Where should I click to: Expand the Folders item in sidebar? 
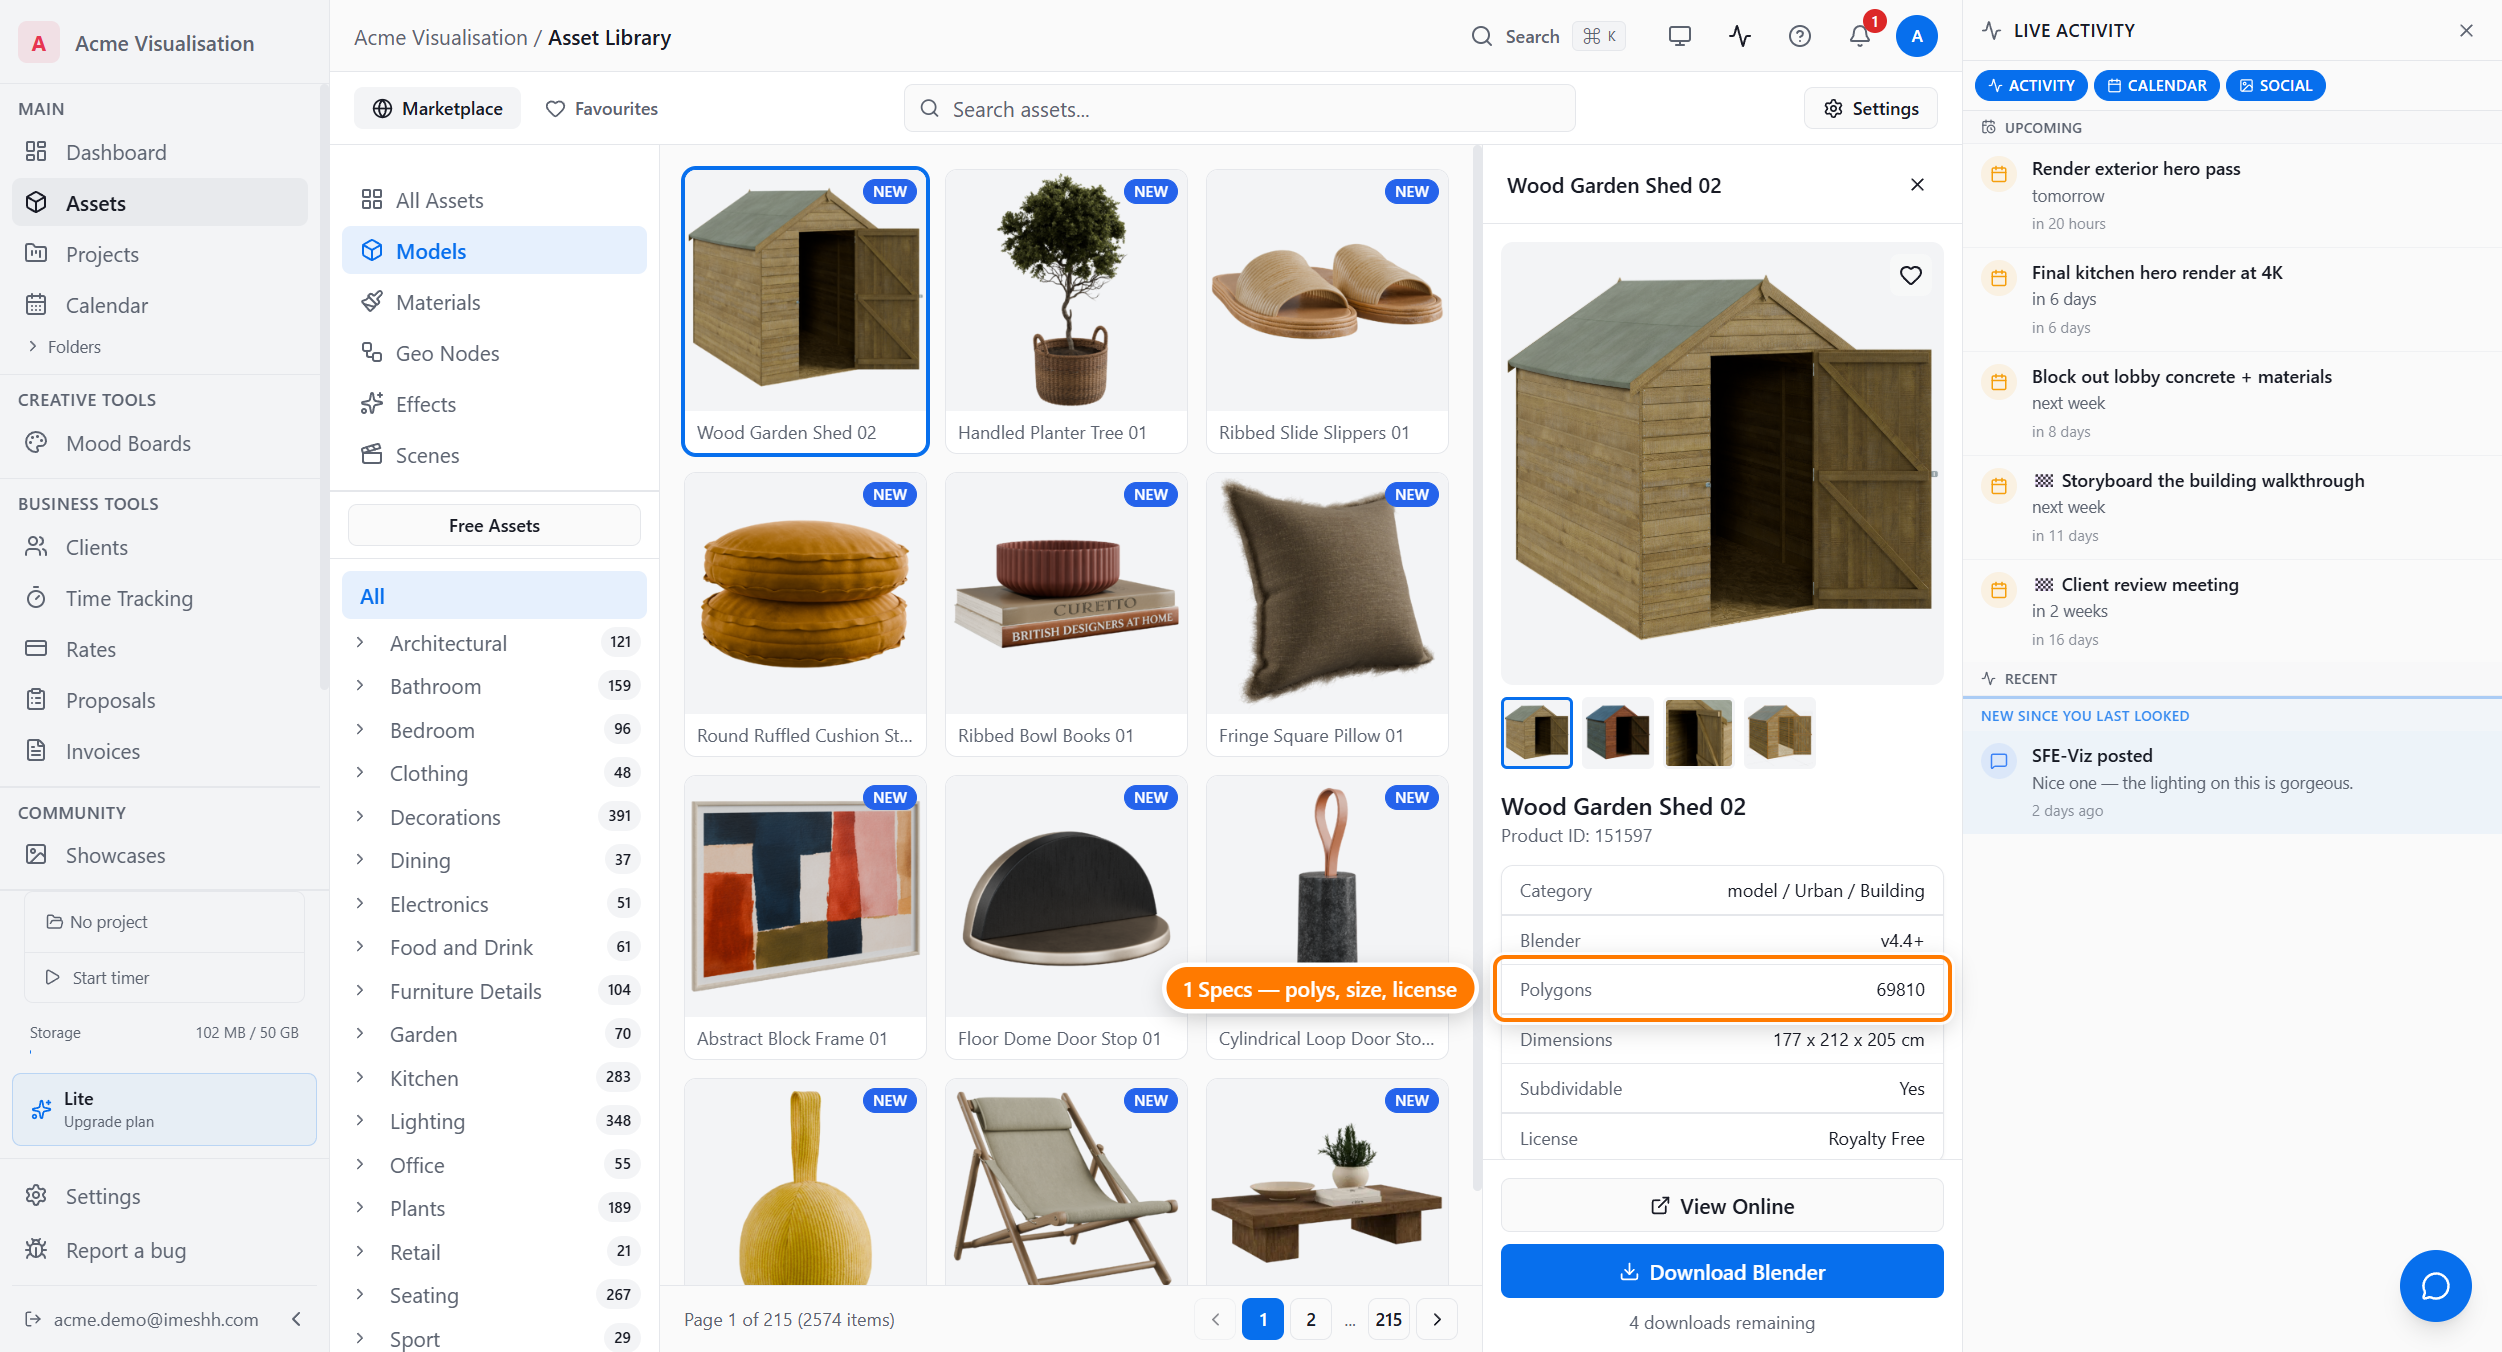point(65,347)
